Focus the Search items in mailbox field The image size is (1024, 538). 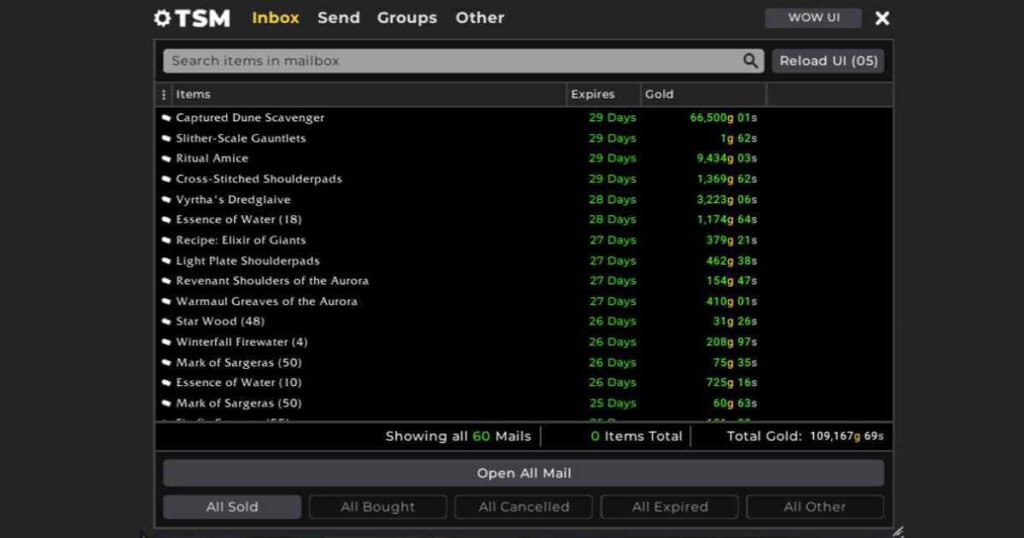(x=450, y=61)
